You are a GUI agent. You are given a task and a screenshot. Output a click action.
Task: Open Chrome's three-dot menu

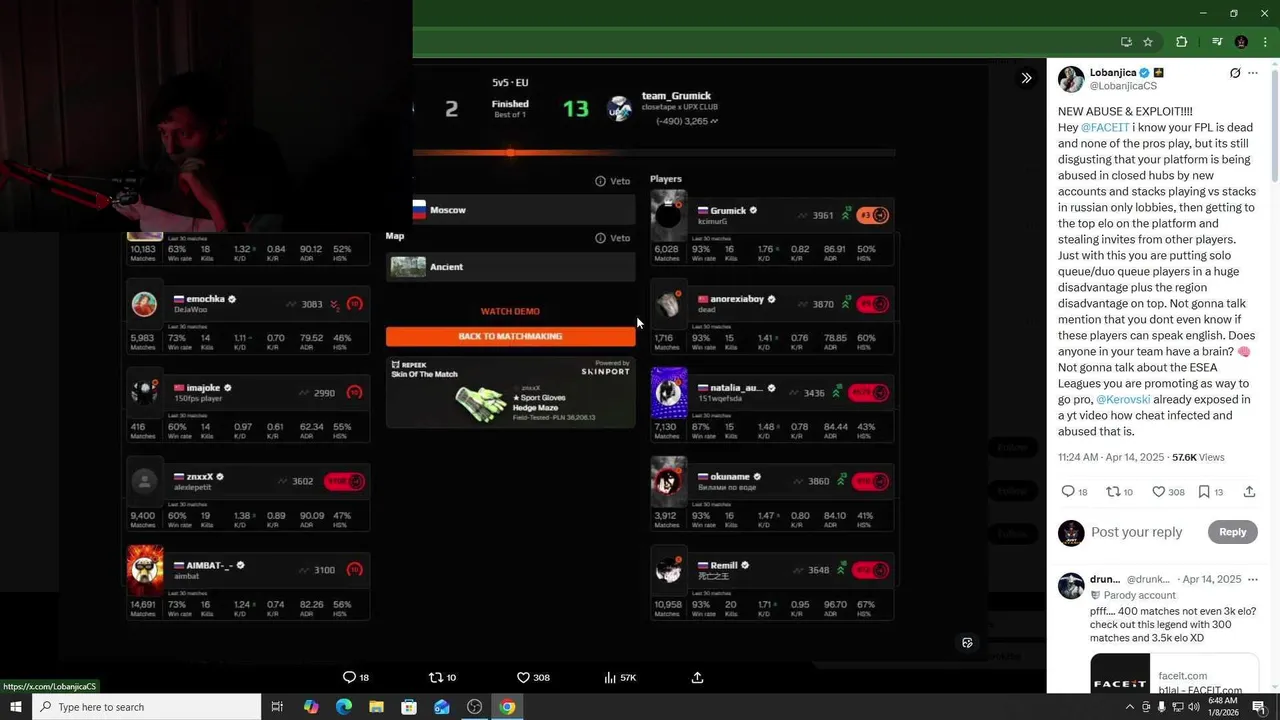click(x=1265, y=42)
